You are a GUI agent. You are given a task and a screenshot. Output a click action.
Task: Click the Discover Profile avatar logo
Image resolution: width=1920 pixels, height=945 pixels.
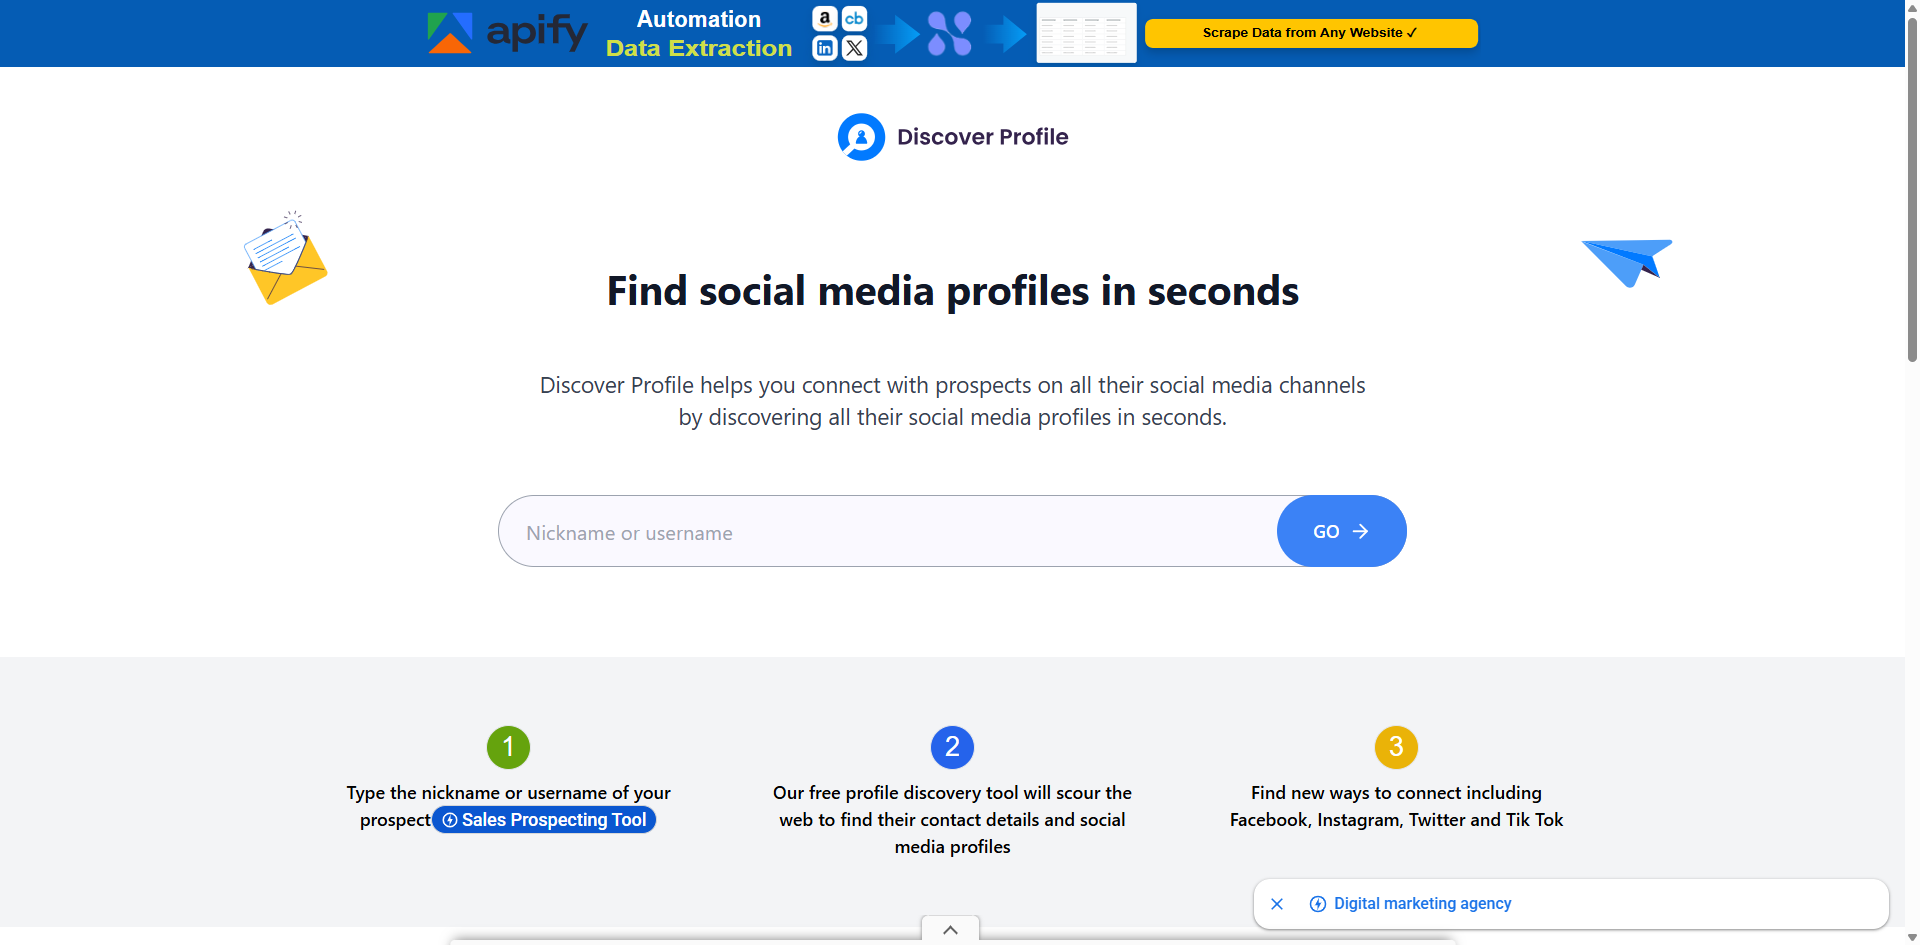[x=861, y=137]
